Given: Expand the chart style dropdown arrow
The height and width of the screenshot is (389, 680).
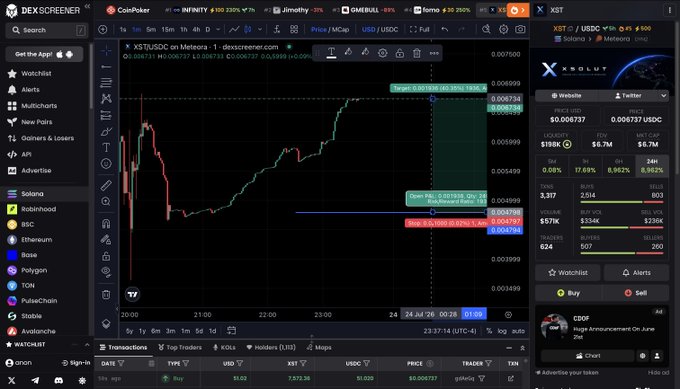Looking at the screenshot, I should (260, 29).
